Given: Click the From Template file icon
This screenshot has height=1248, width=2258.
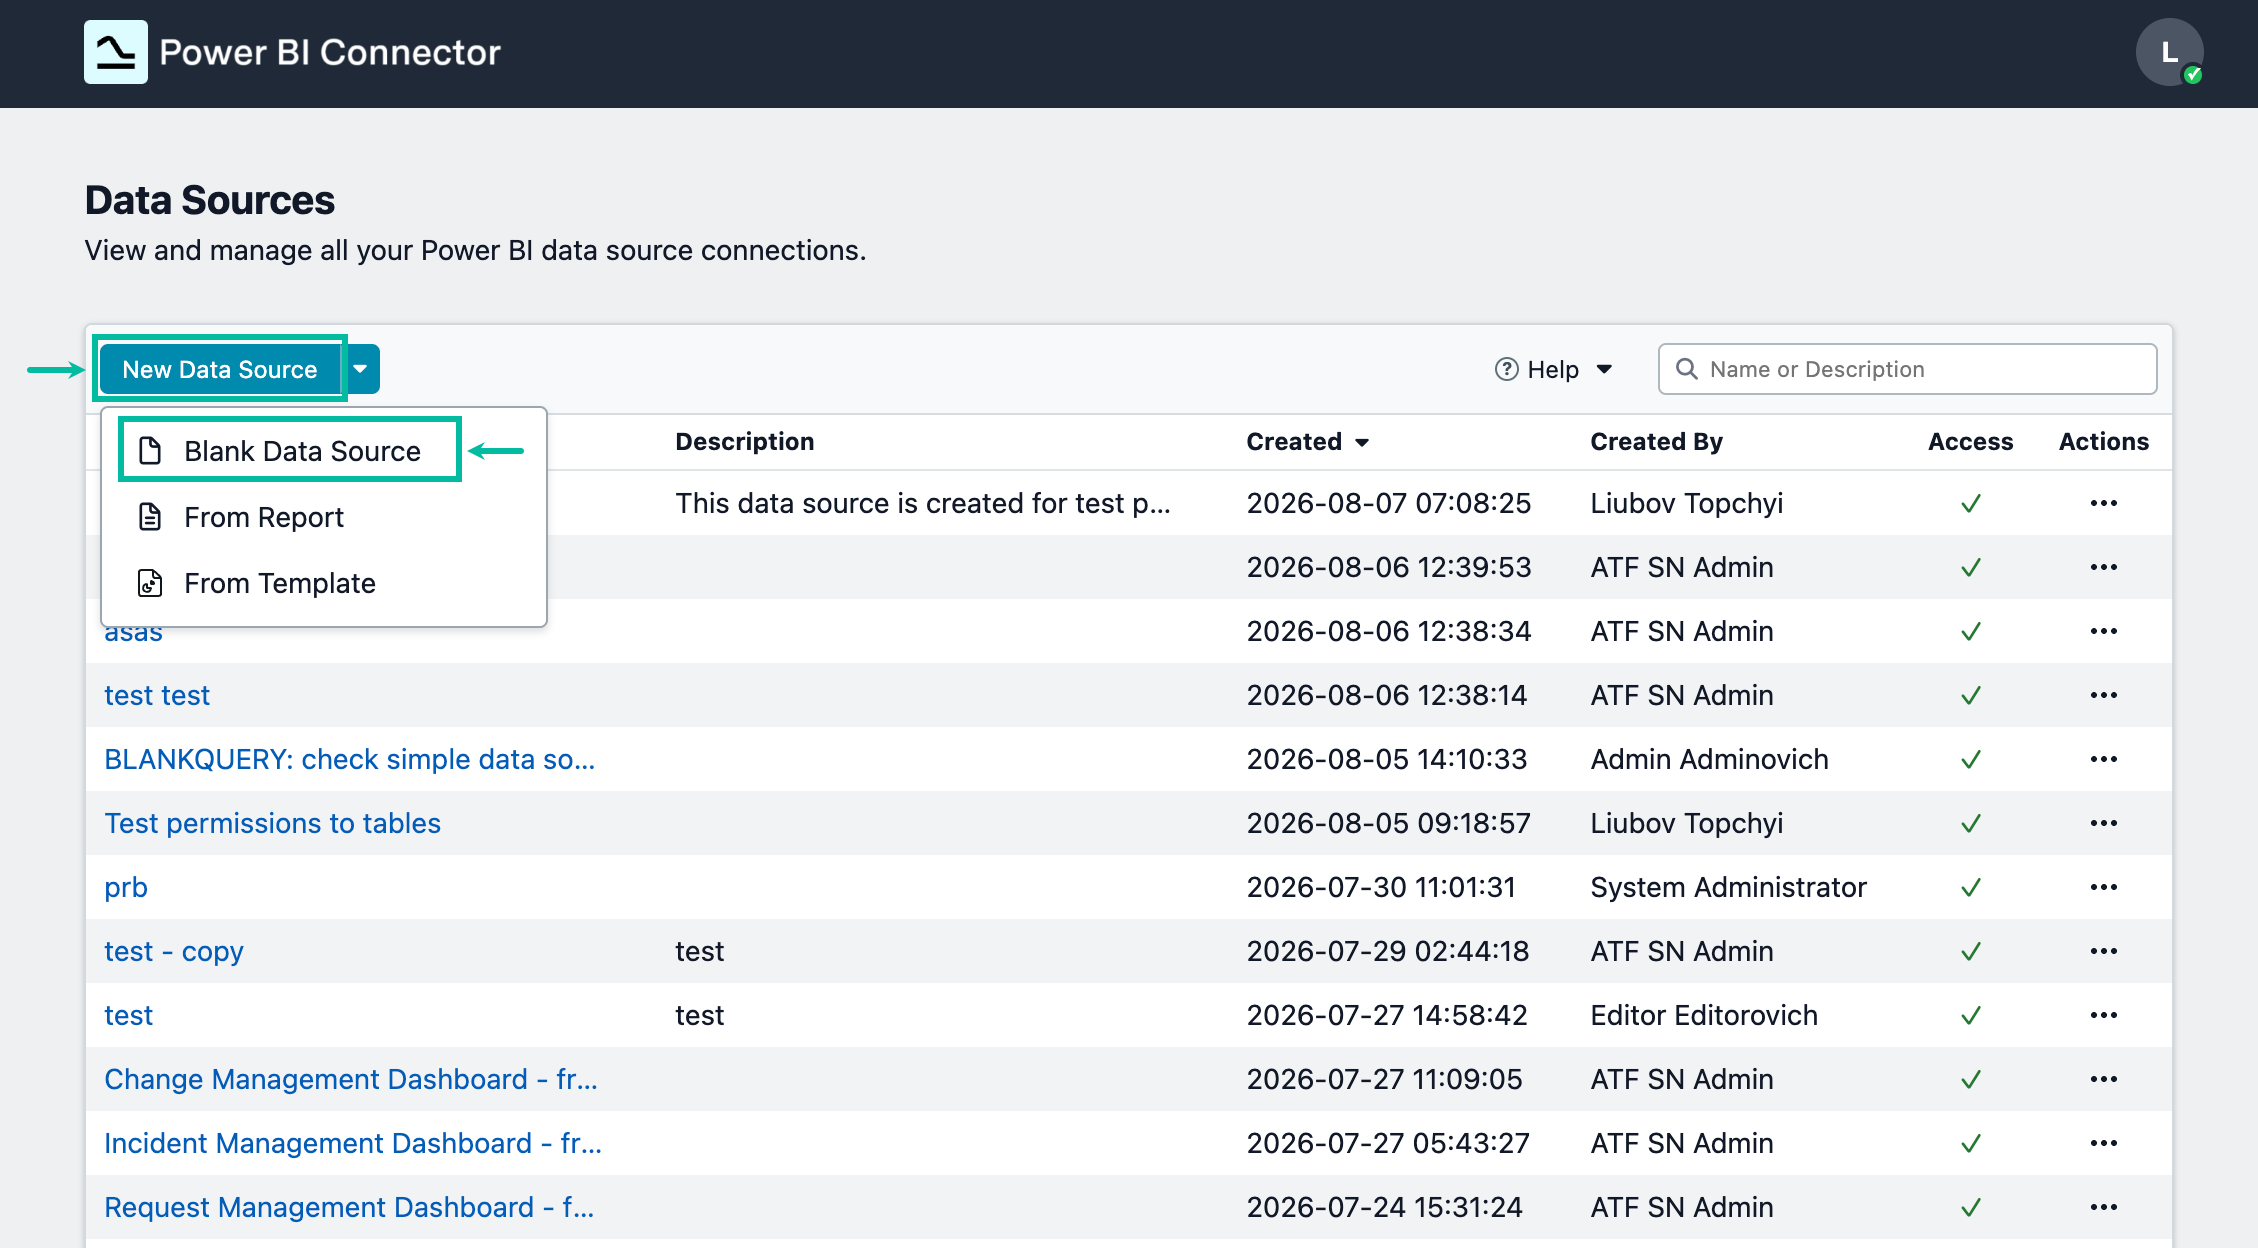Looking at the screenshot, I should click(x=150, y=583).
